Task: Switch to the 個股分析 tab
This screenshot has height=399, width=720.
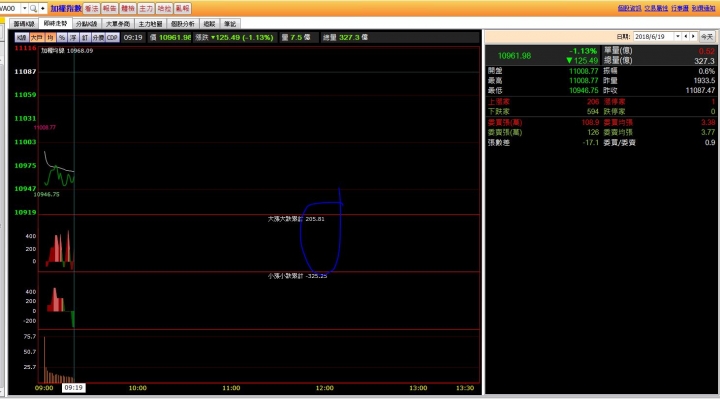Action: tap(183, 24)
